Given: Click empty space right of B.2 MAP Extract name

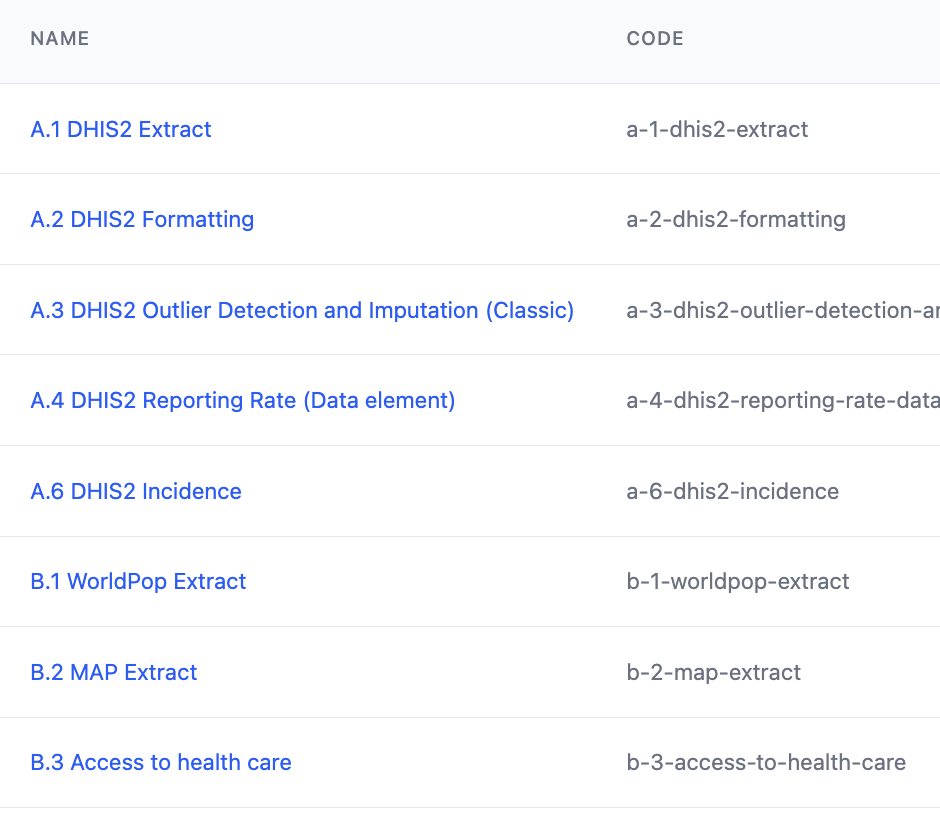Looking at the screenshot, I should [x=400, y=673].
